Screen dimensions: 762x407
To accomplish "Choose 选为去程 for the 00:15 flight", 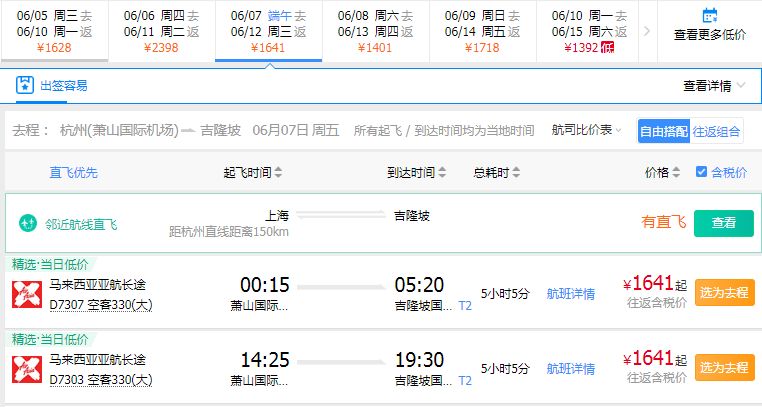I will (x=724, y=292).
